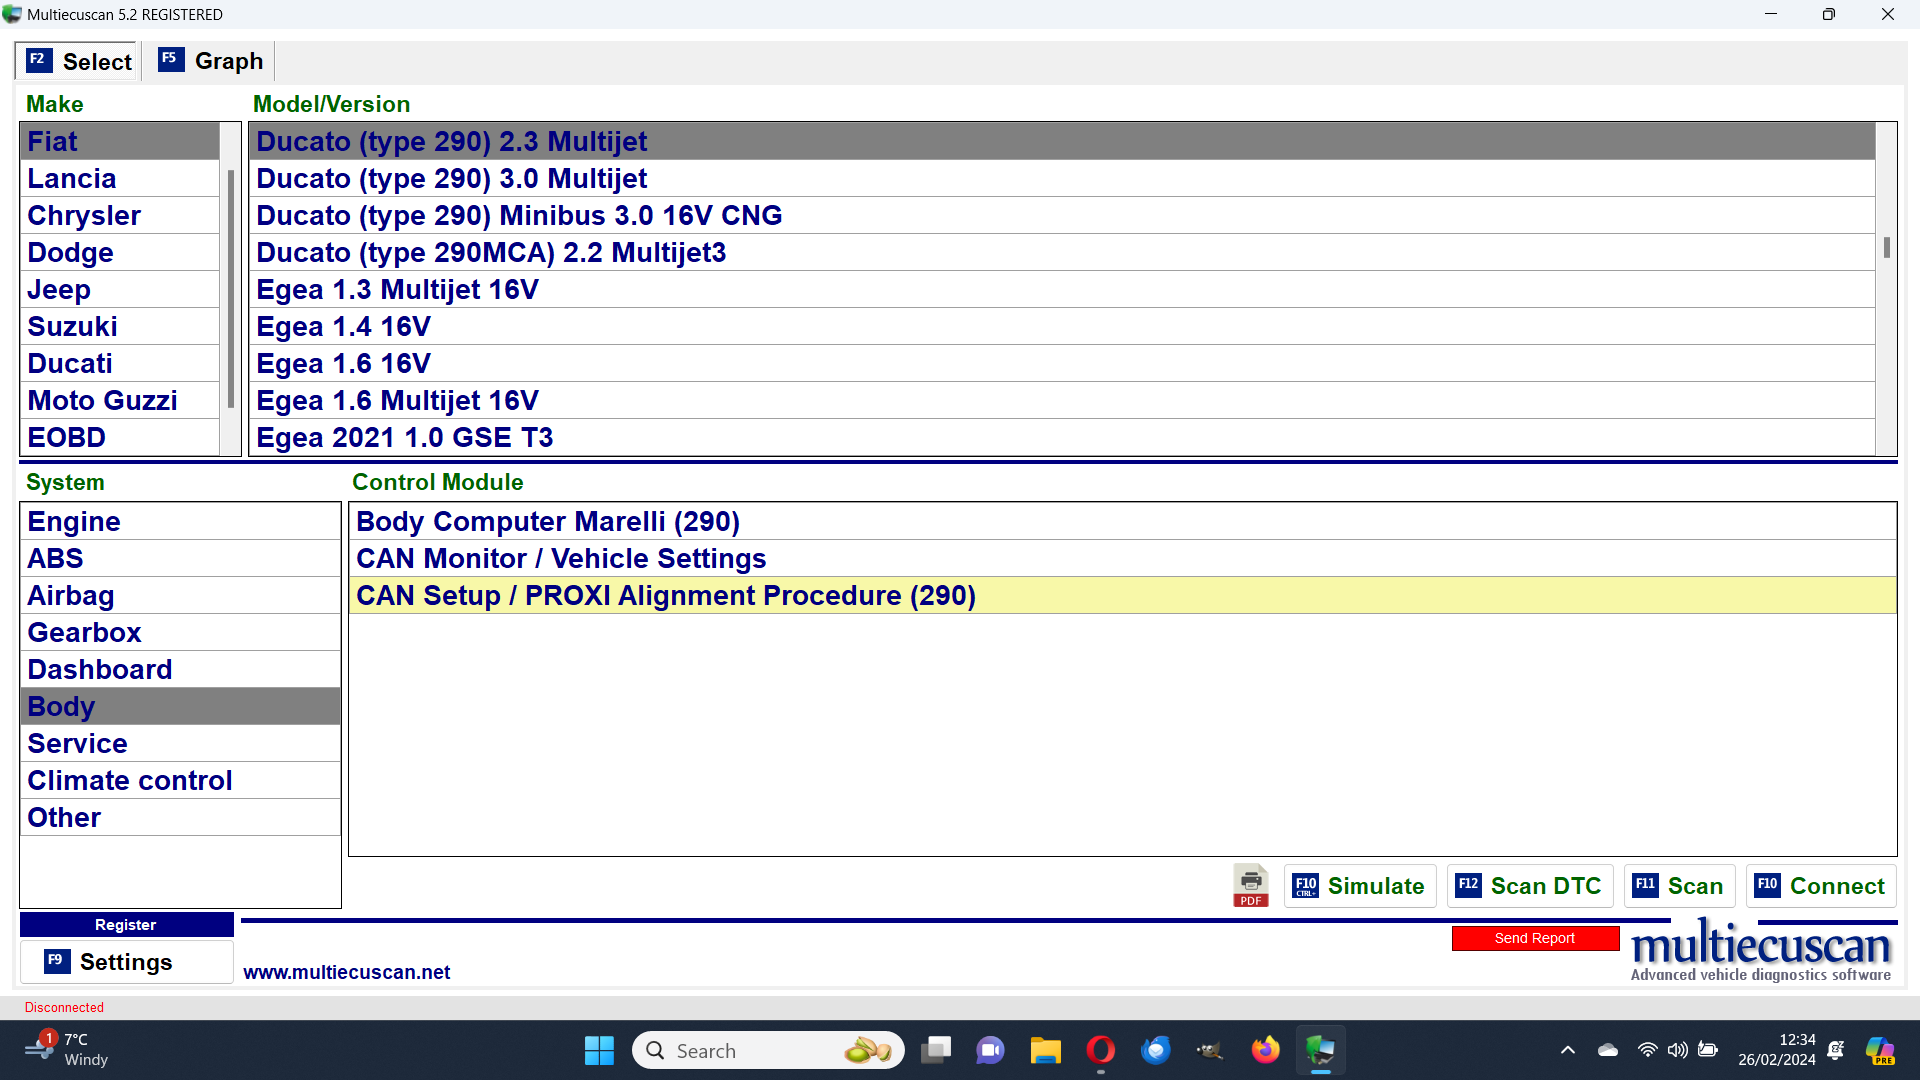The image size is (1920, 1080).
Task: Click the F11 Scan button
Action: (x=1679, y=886)
